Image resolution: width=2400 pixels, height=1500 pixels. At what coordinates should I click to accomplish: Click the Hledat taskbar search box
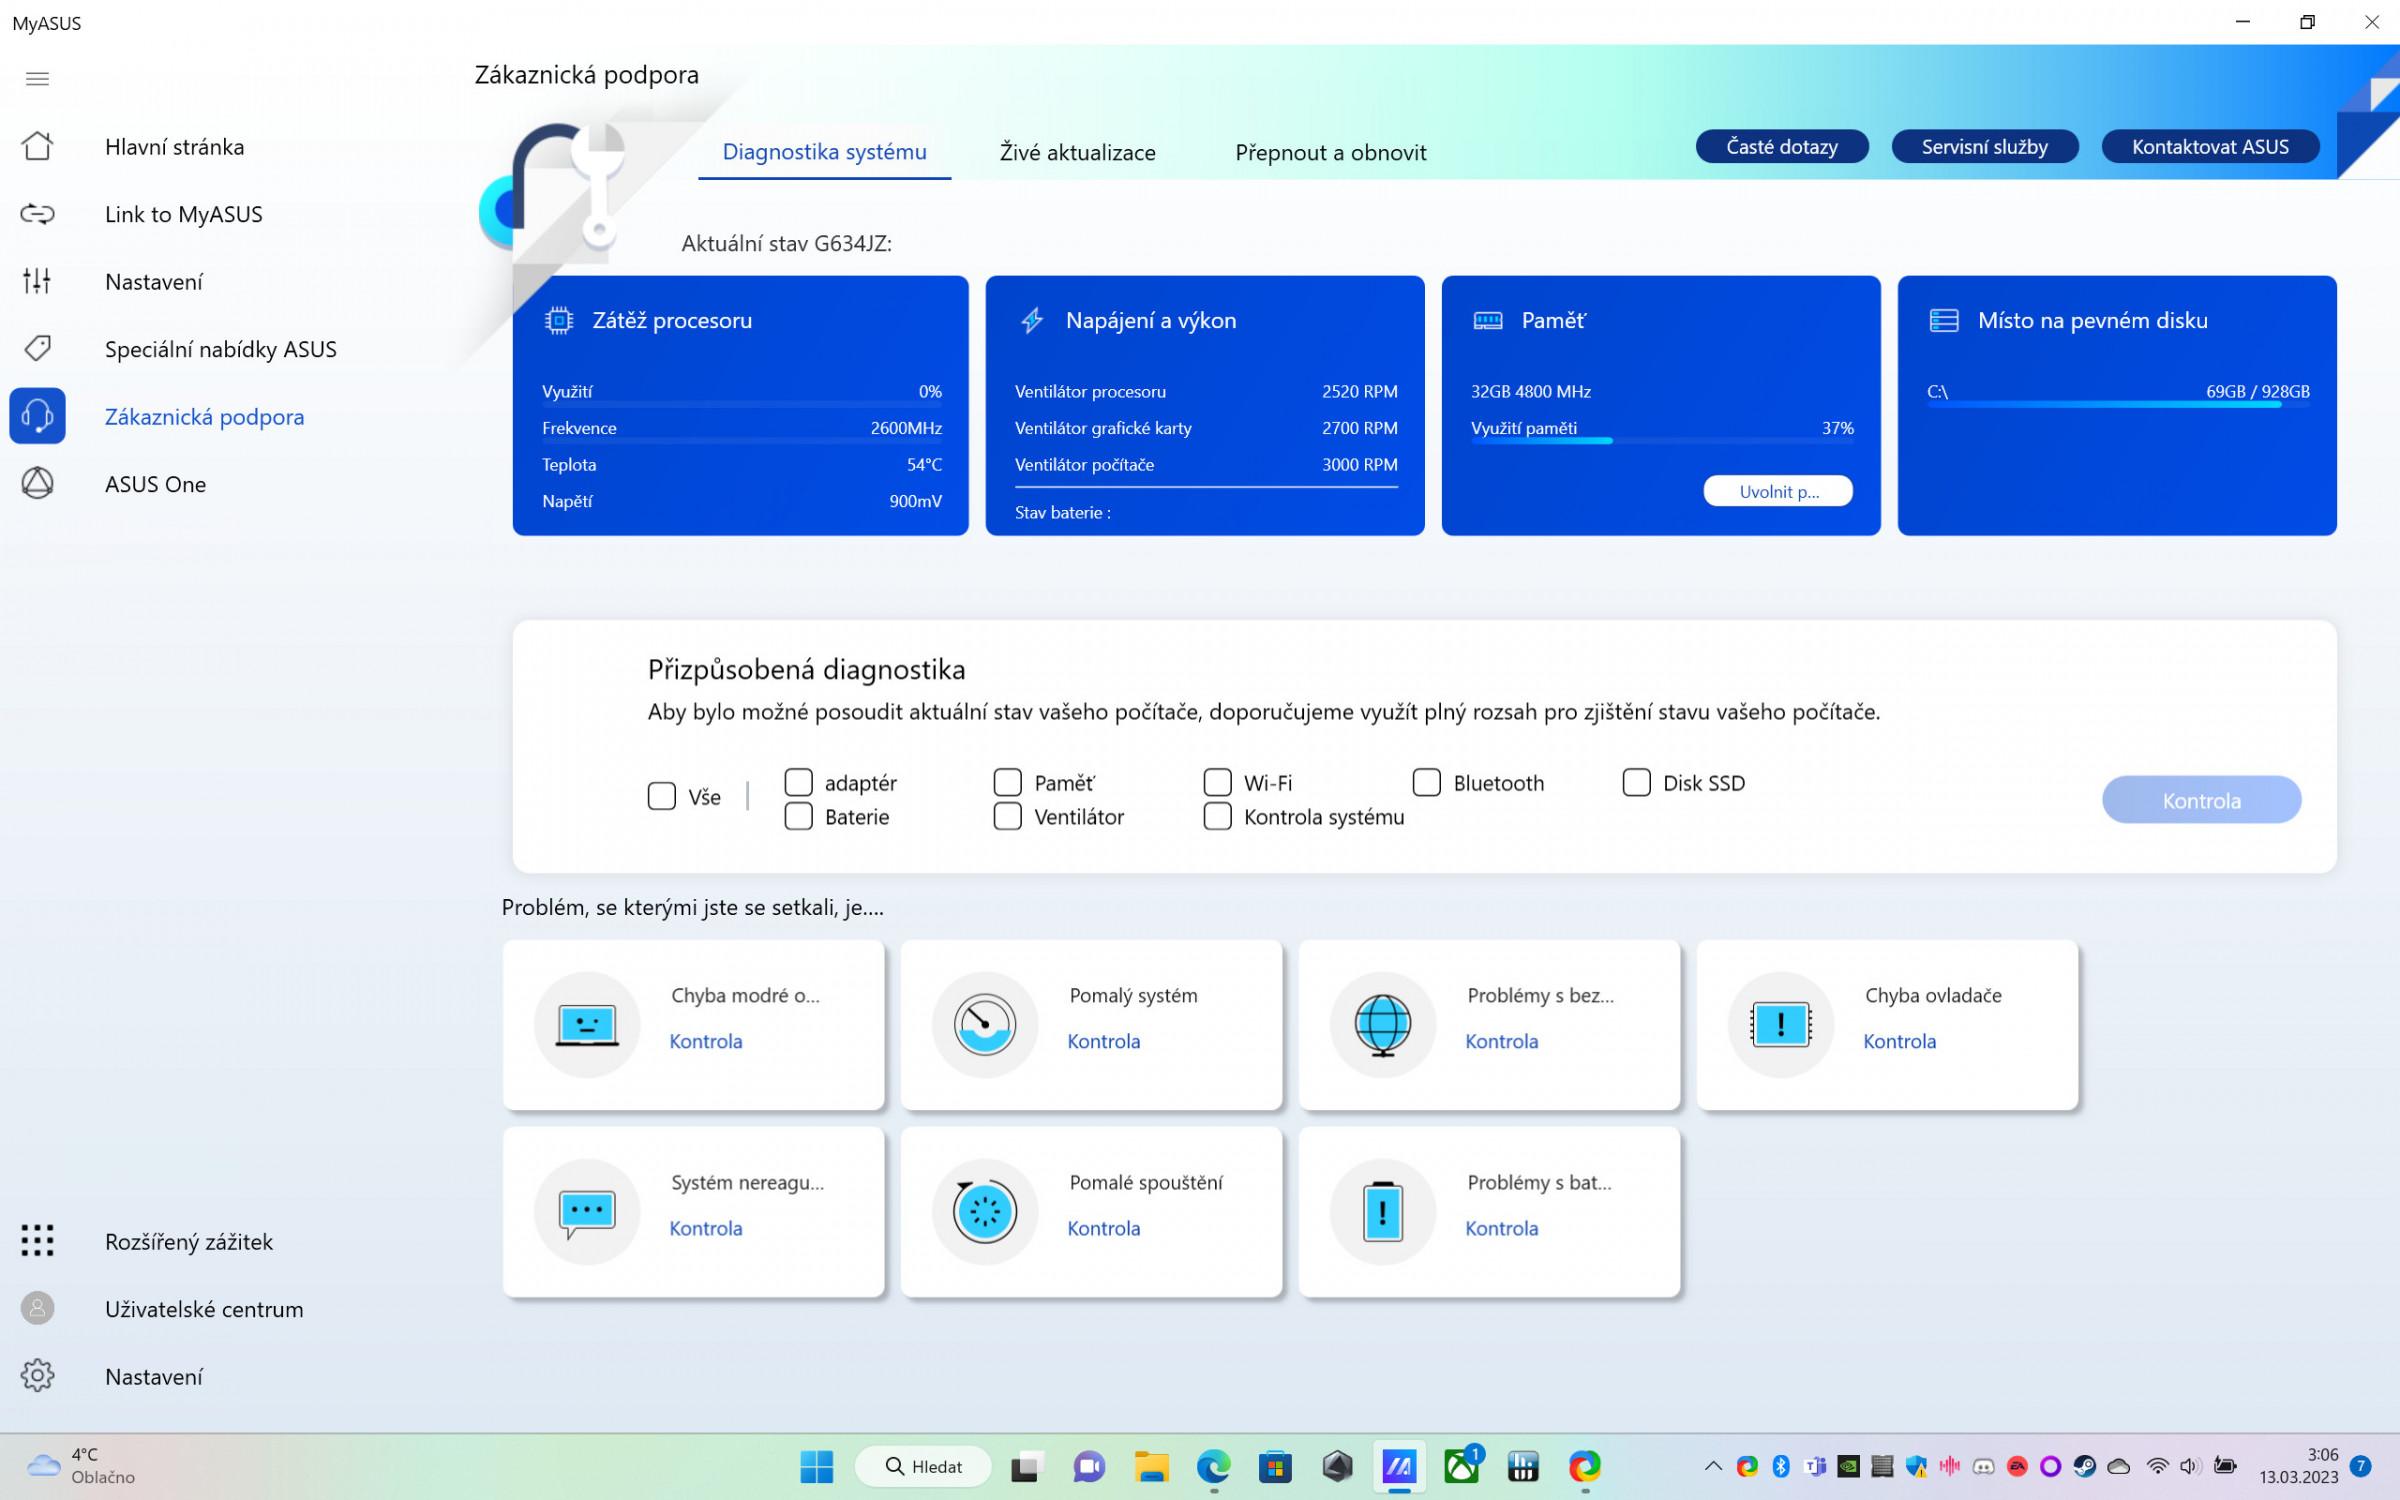[923, 1466]
